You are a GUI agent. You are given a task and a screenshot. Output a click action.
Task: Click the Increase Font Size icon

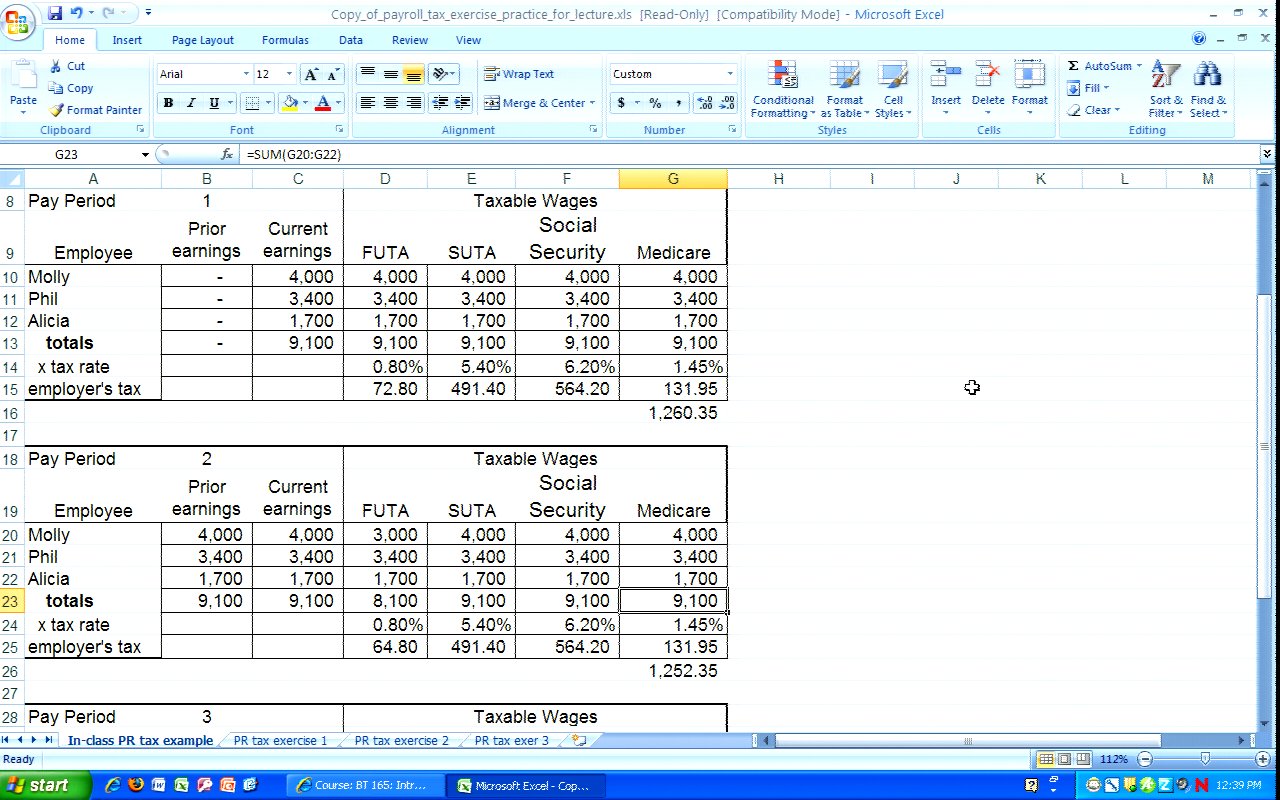[311, 75]
